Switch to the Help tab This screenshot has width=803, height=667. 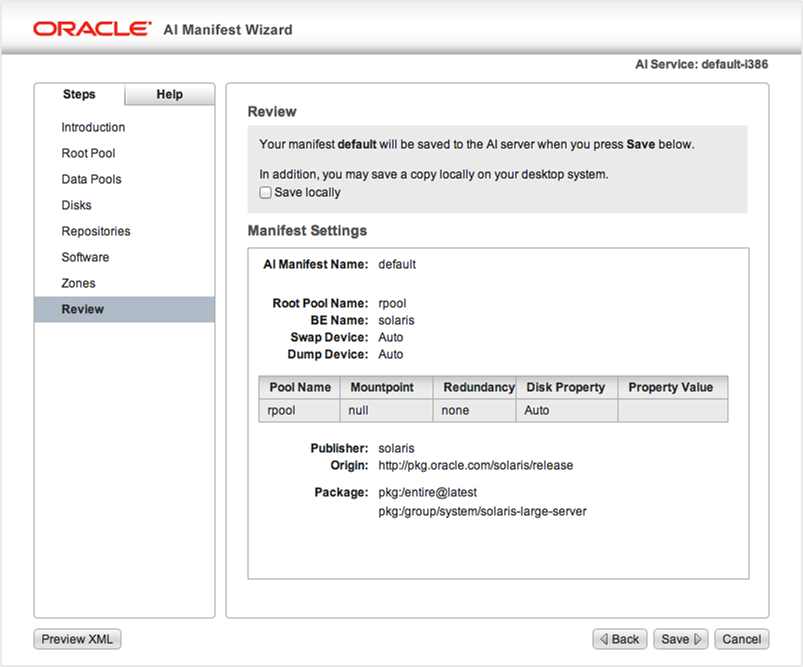pyautogui.click(x=168, y=94)
